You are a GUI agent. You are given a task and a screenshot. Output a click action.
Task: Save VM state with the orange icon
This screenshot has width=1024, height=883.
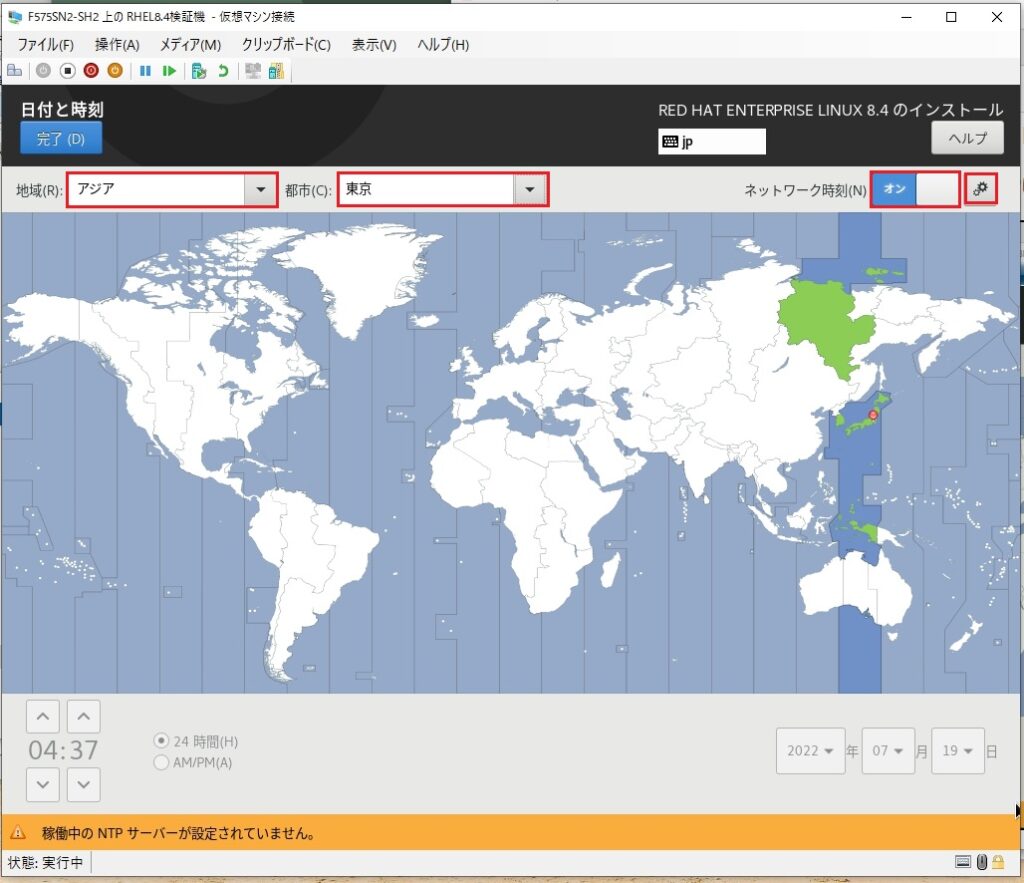(115, 71)
